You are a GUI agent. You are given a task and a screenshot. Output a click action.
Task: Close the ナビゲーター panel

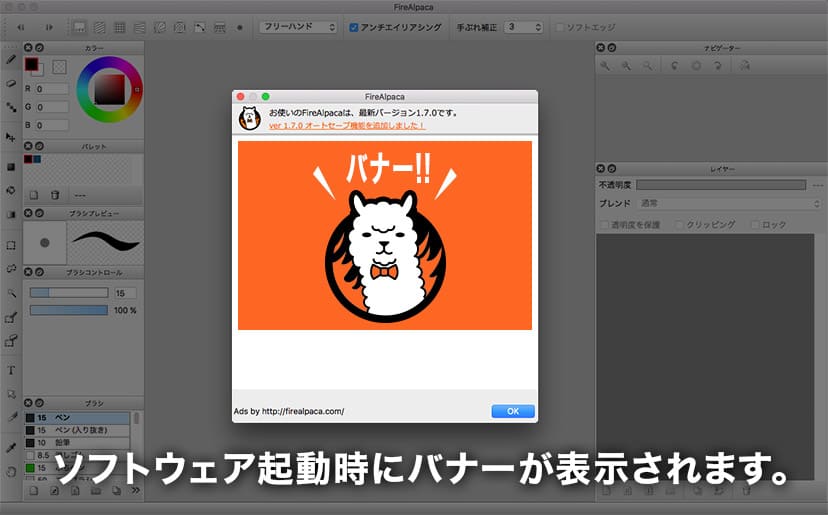pyautogui.click(x=601, y=48)
